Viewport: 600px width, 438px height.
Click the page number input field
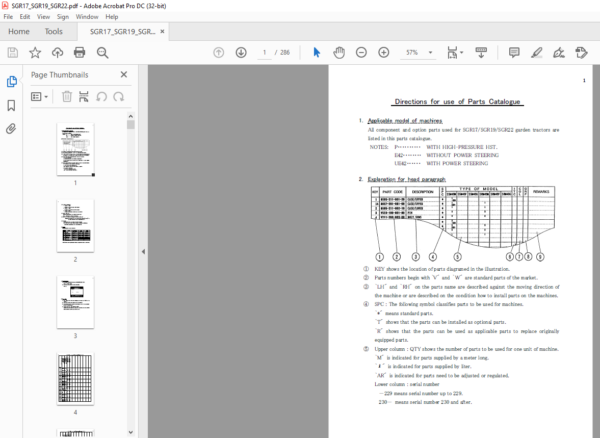coord(264,52)
